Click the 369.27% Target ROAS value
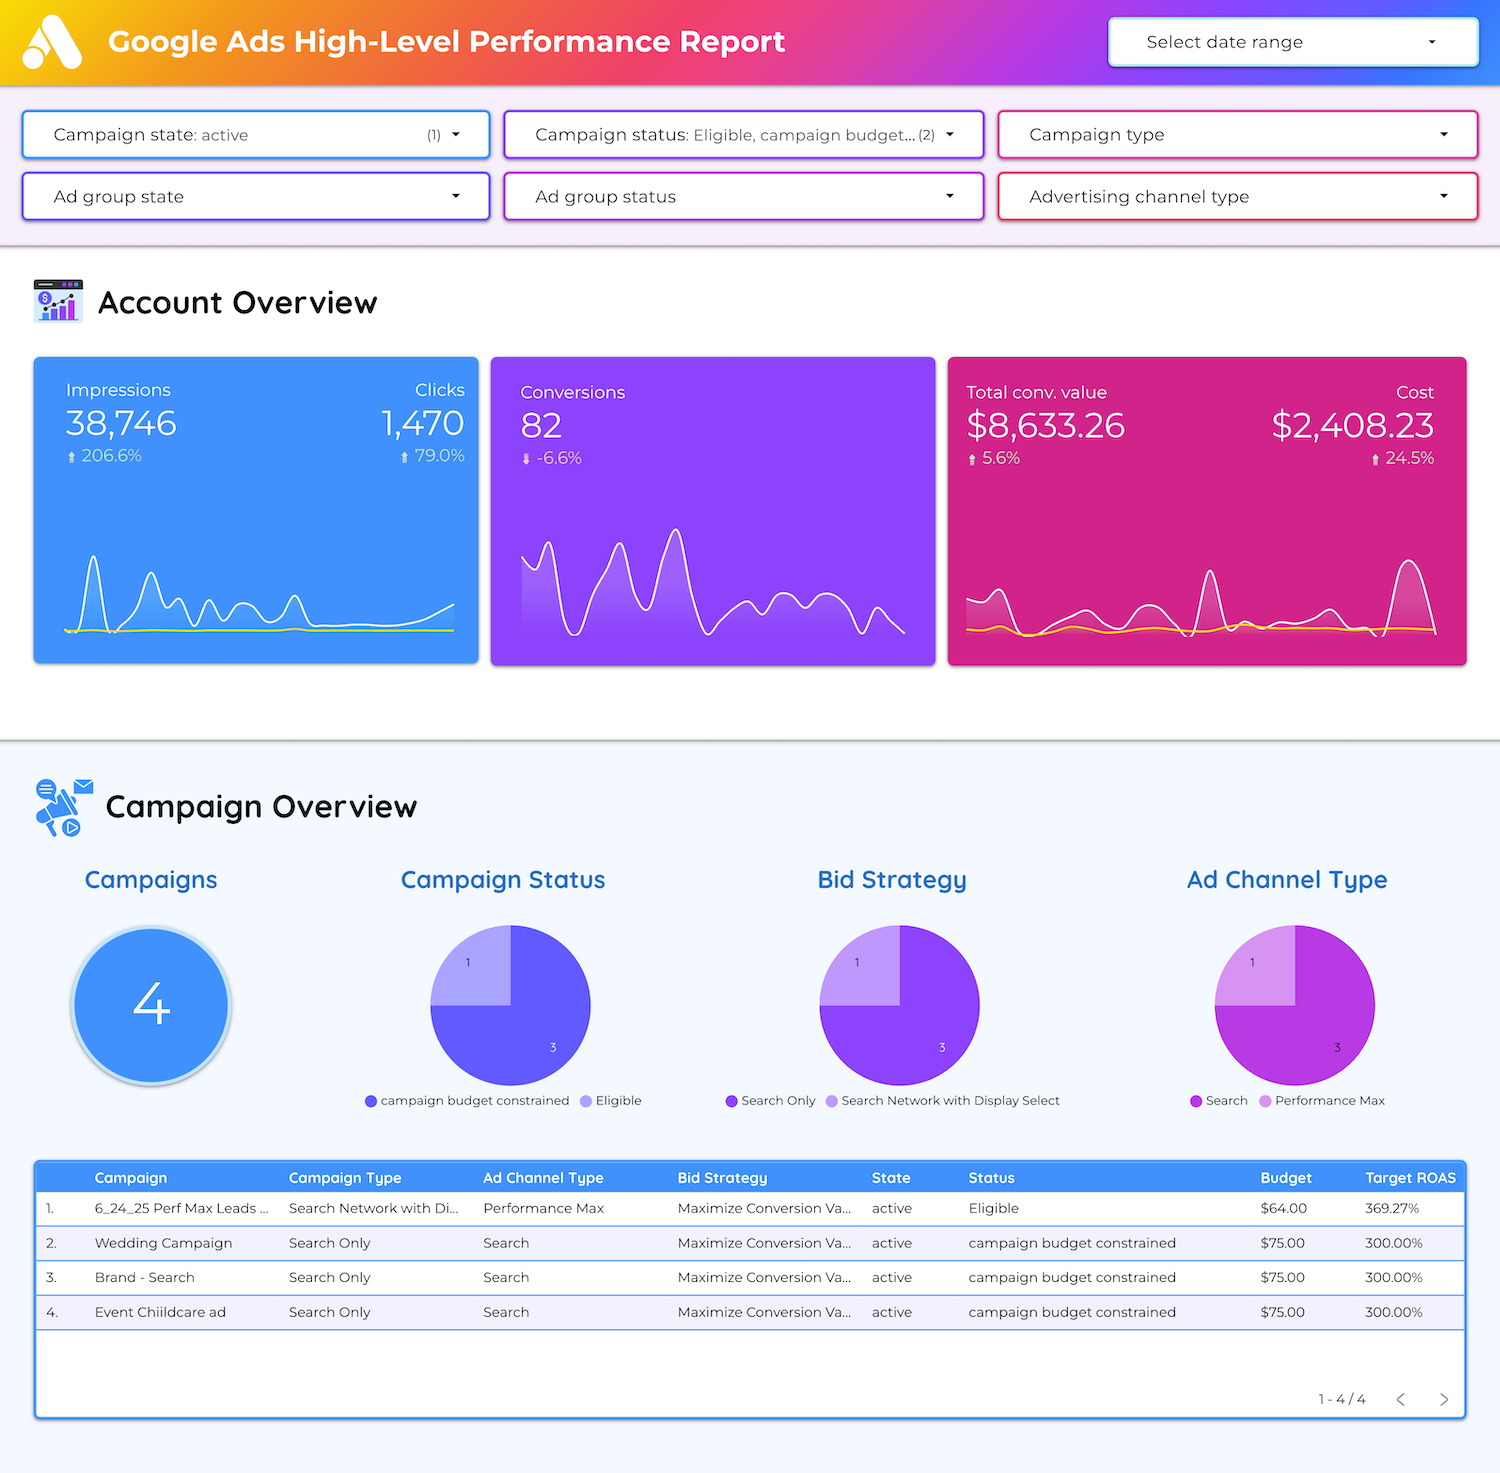Screen dimensions: 1500x1473 1392,1209
